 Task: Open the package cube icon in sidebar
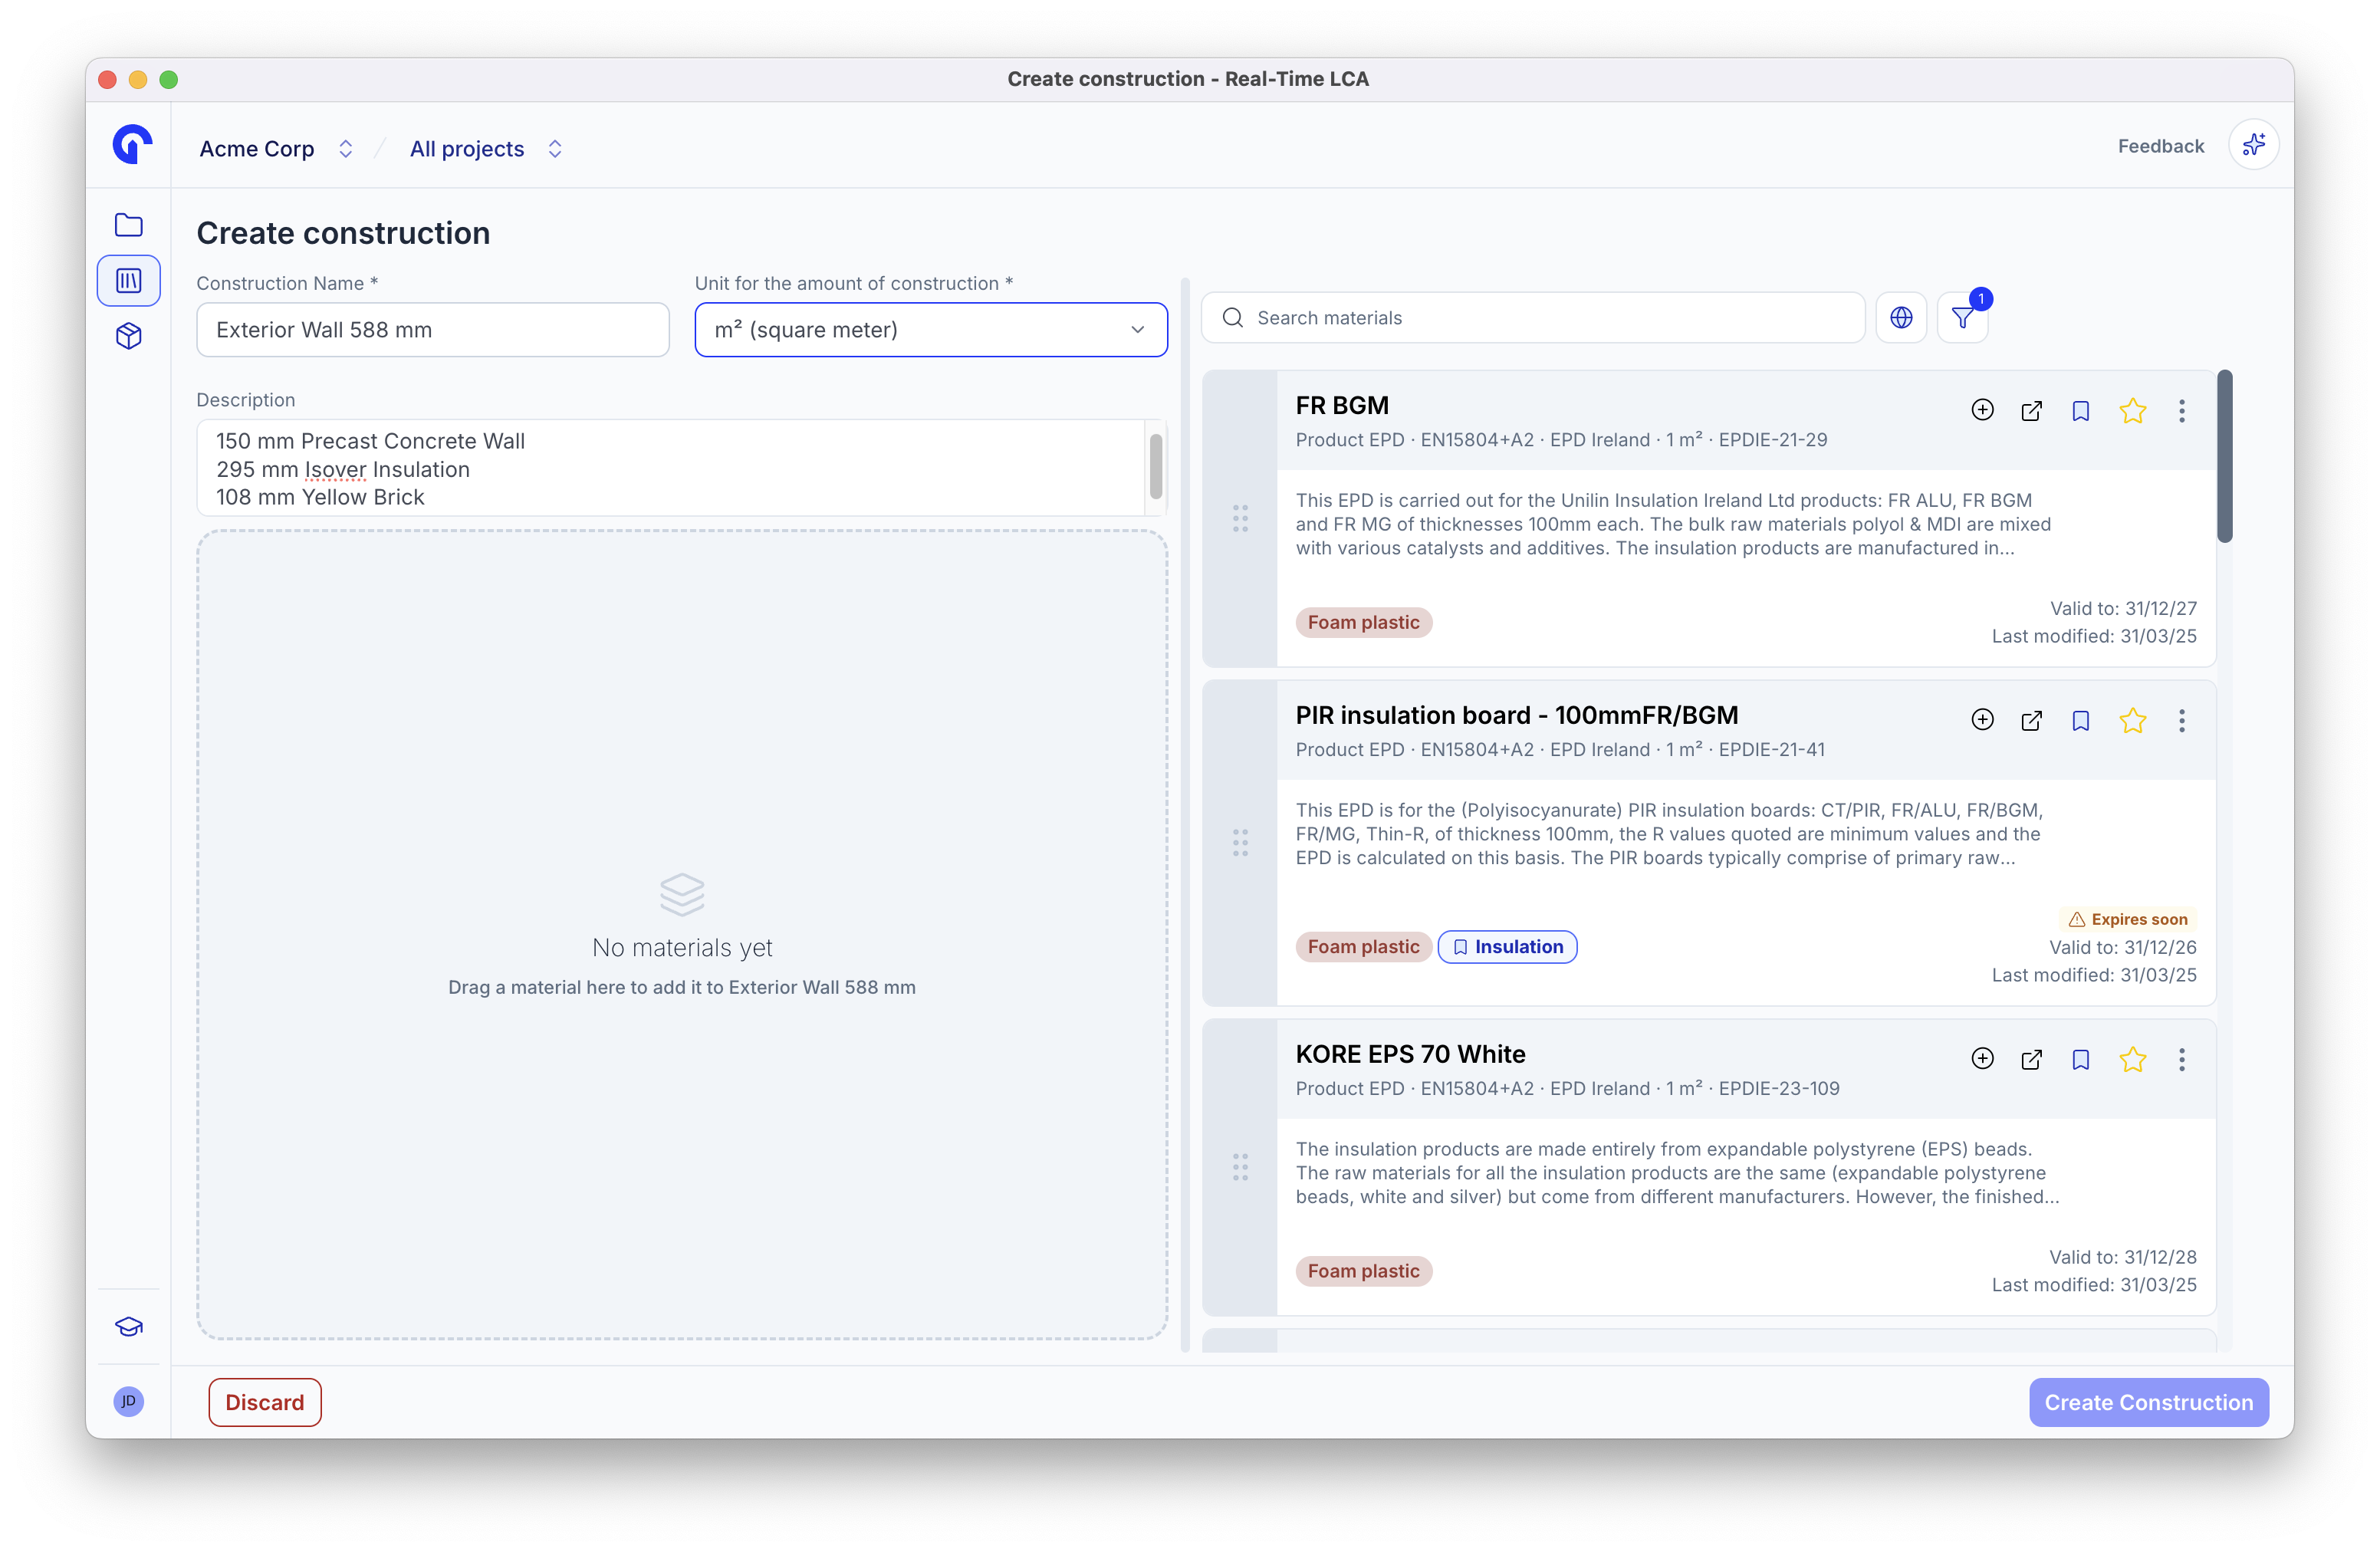129,336
